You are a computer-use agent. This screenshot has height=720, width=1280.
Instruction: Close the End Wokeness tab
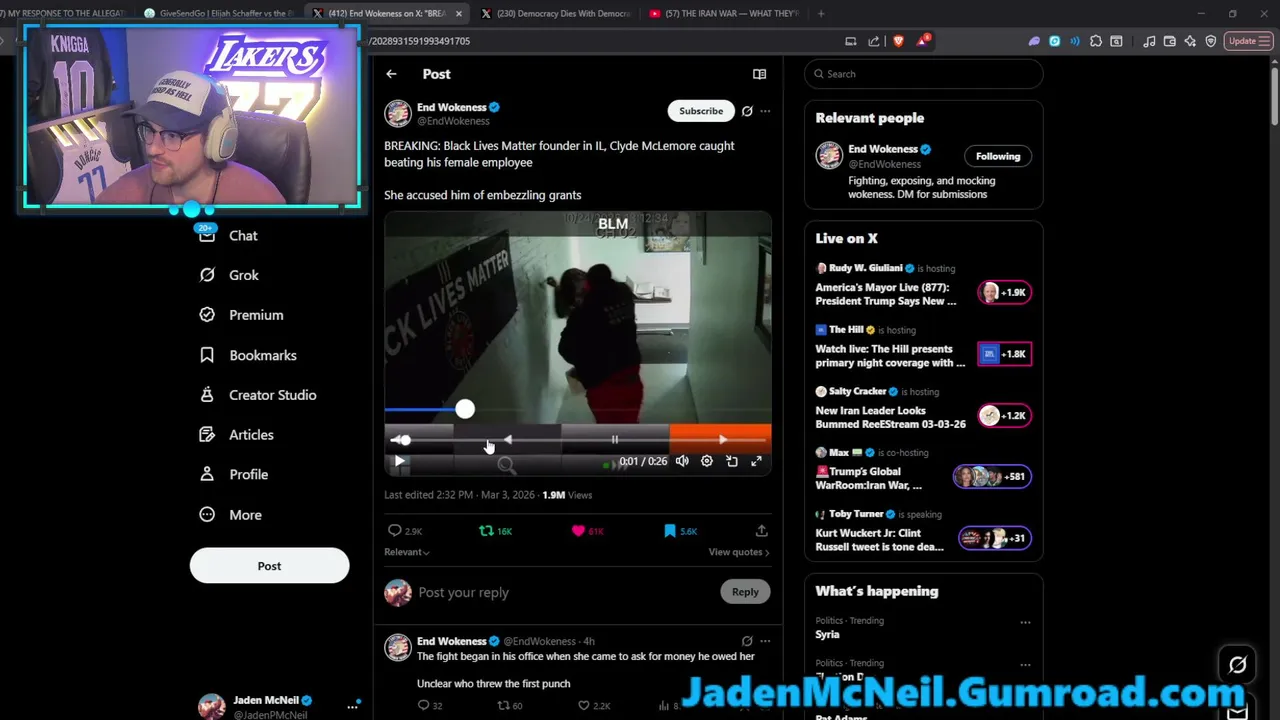459,14
